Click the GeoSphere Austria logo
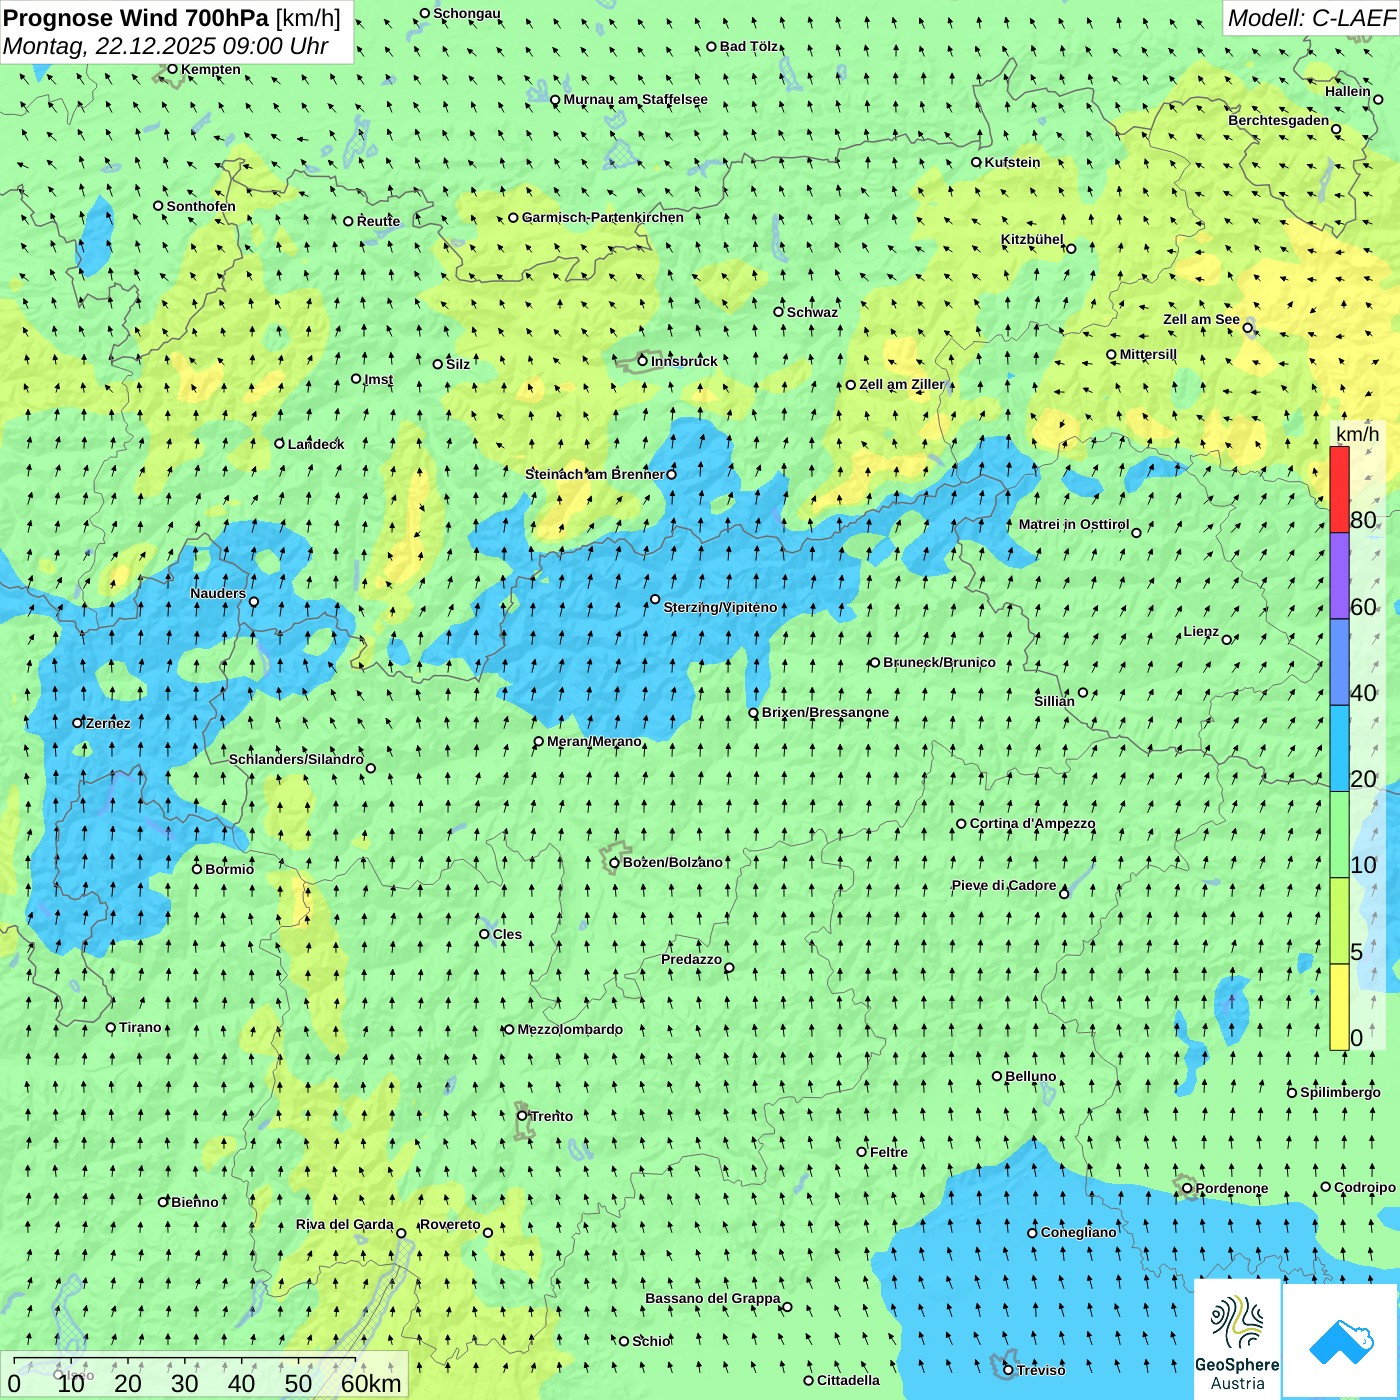This screenshot has height=1400, width=1400. [1237, 1338]
